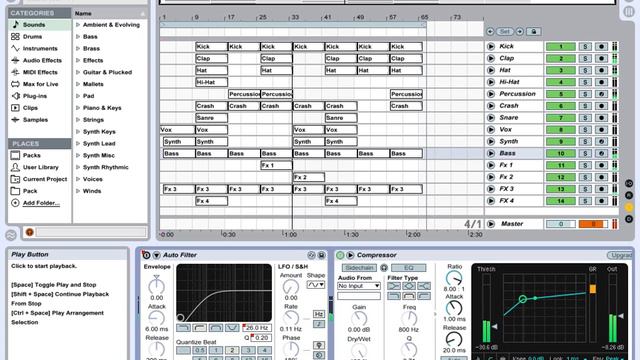Screen dimensions: 640x360
Task: Expand Ambient & Evolving folder
Action: [x=78, y=24]
